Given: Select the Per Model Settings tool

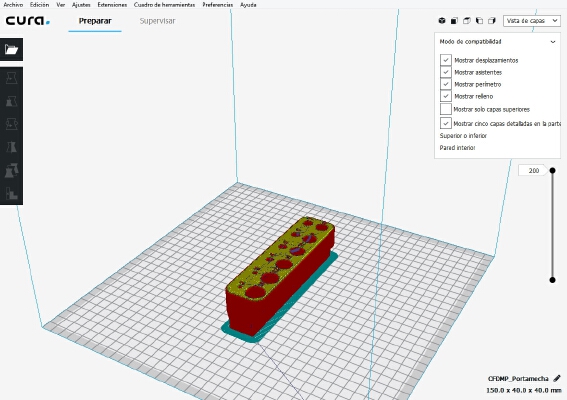Looking at the screenshot, I should (11, 170).
